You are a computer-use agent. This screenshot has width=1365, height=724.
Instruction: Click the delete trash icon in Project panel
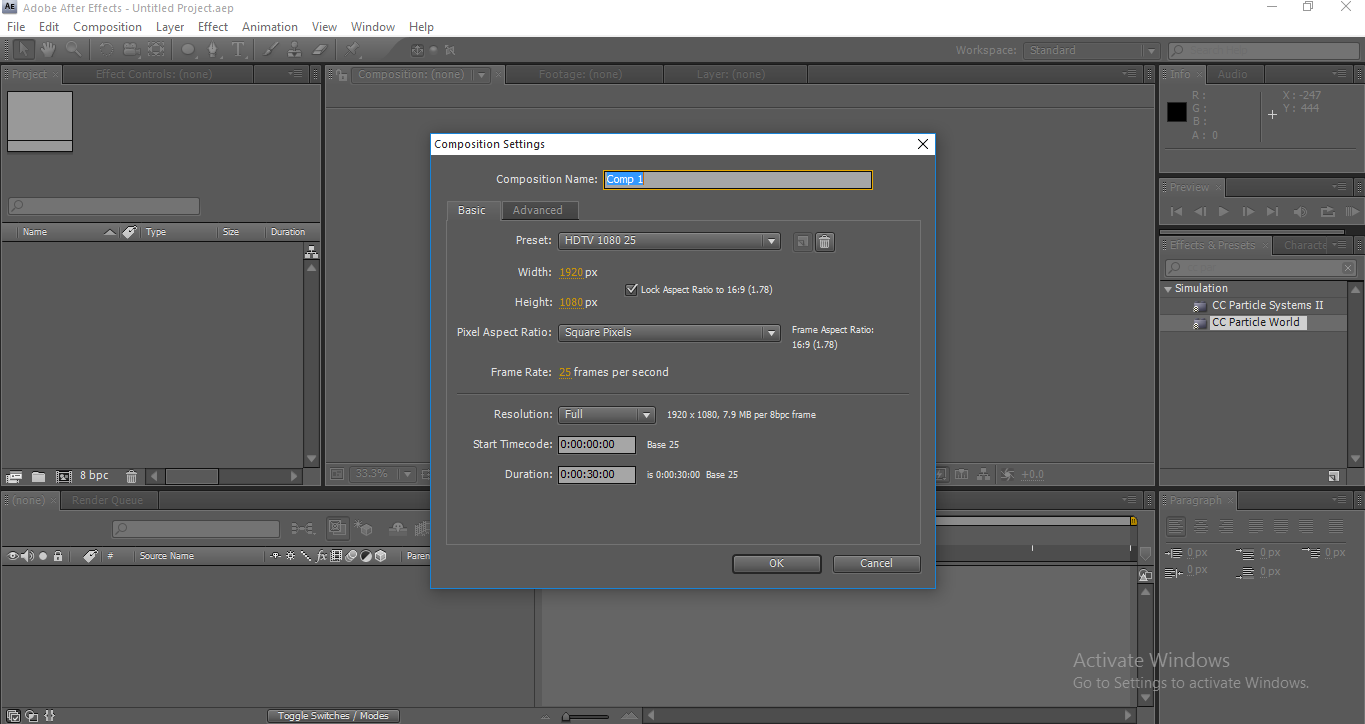(x=131, y=477)
